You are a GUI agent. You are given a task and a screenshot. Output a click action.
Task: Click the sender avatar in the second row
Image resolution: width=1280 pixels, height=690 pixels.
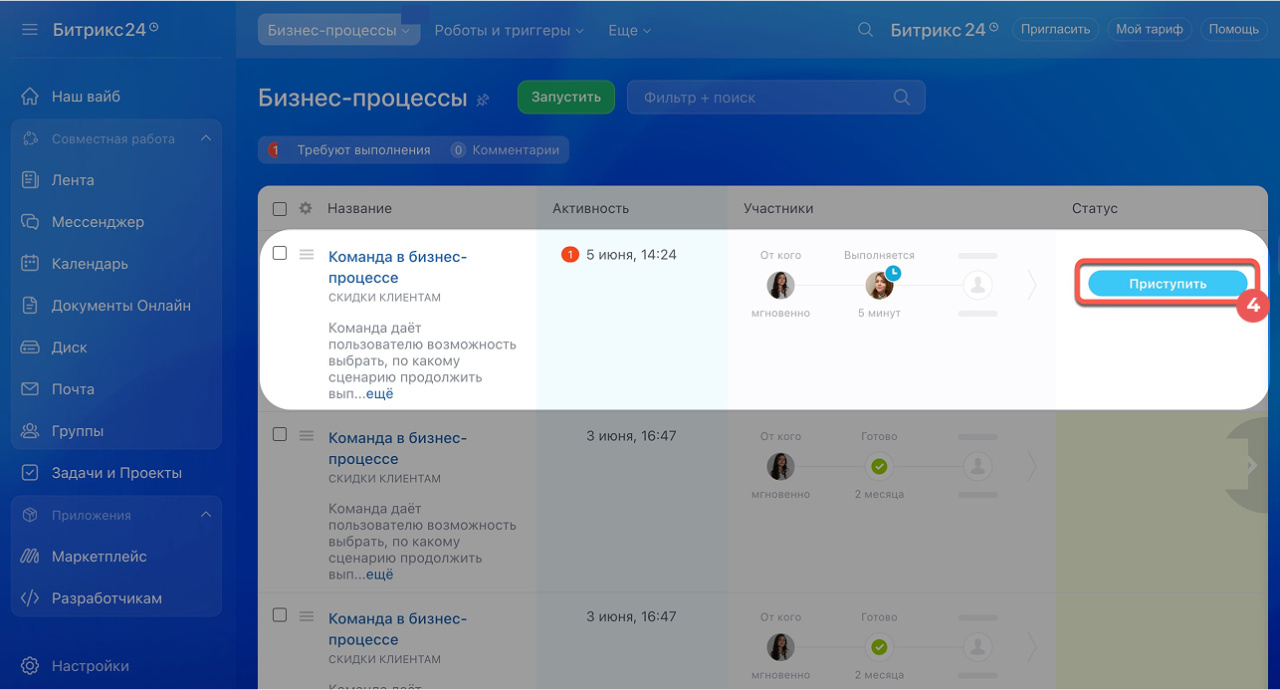780,466
